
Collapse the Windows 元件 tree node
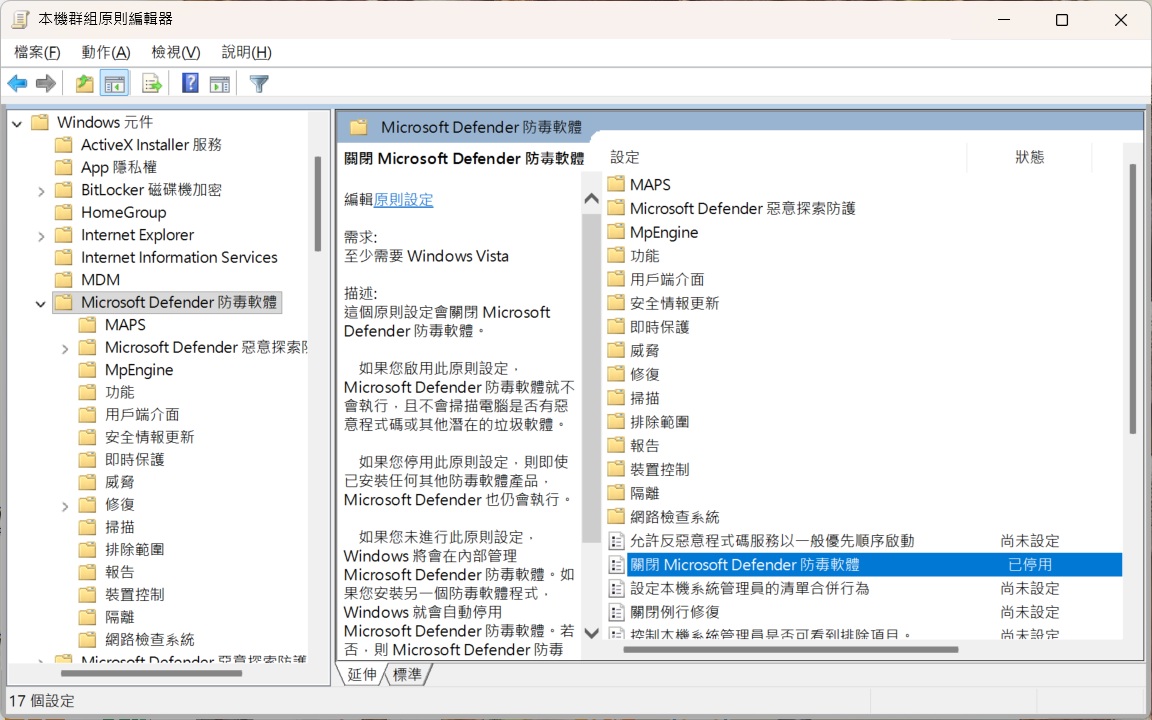pyautogui.click(x=17, y=123)
